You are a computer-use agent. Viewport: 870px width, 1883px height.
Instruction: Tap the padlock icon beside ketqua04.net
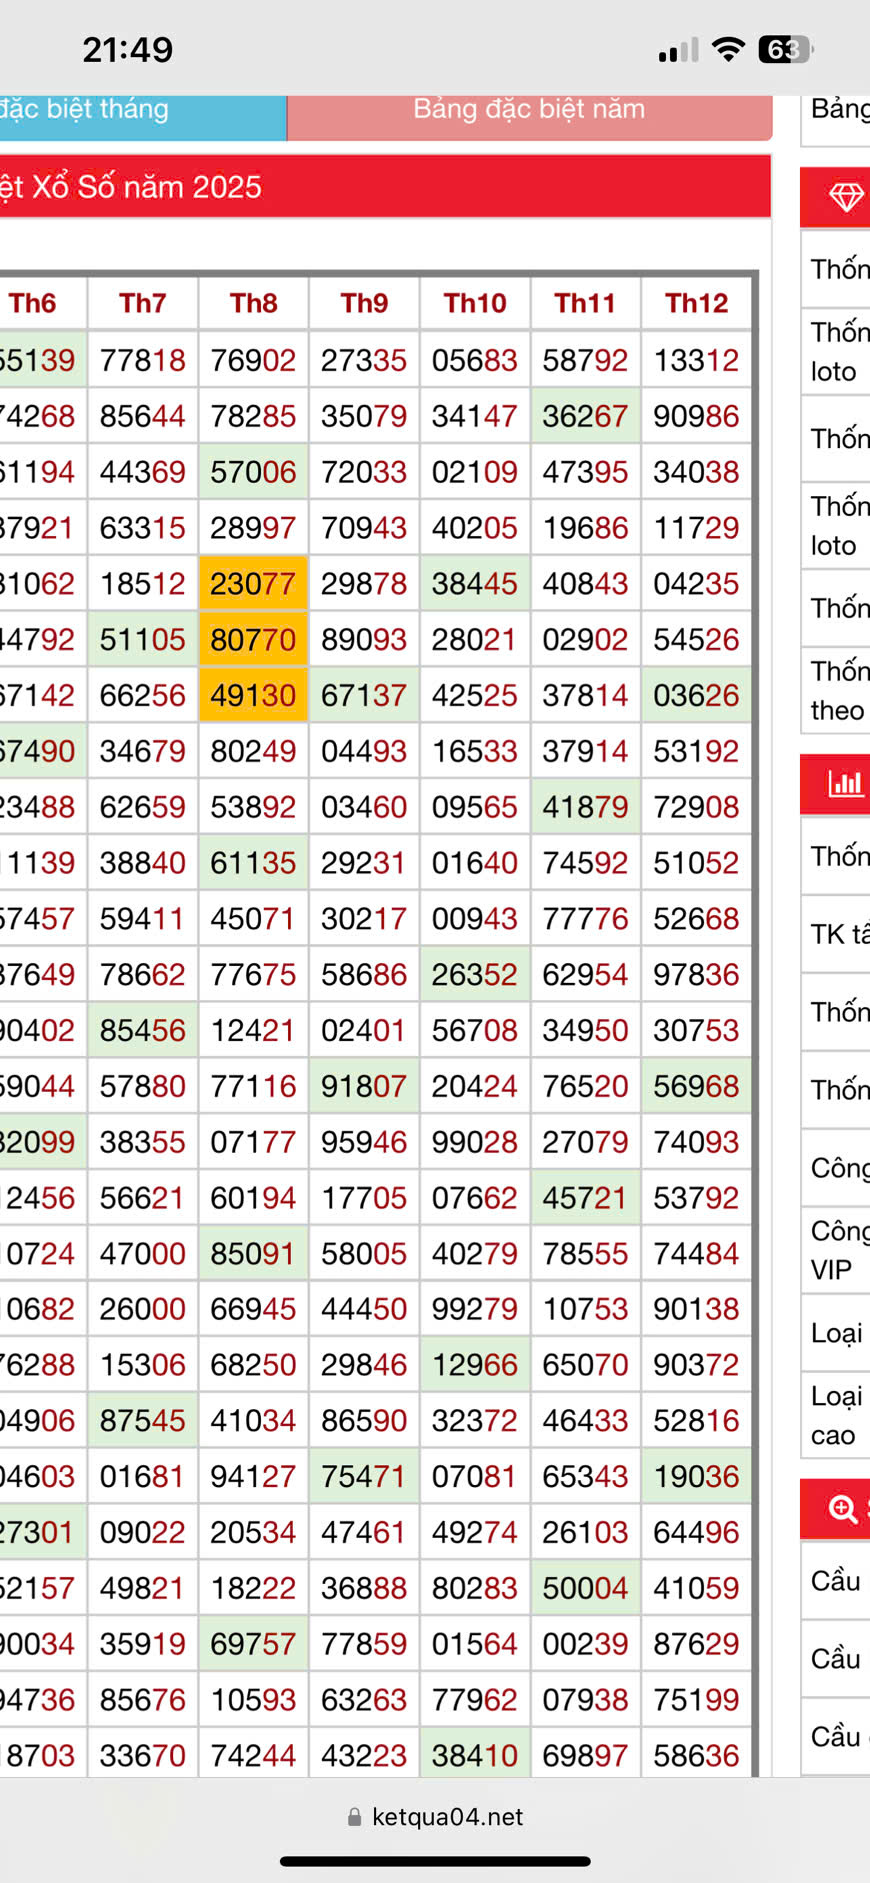(x=354, y=1817)
